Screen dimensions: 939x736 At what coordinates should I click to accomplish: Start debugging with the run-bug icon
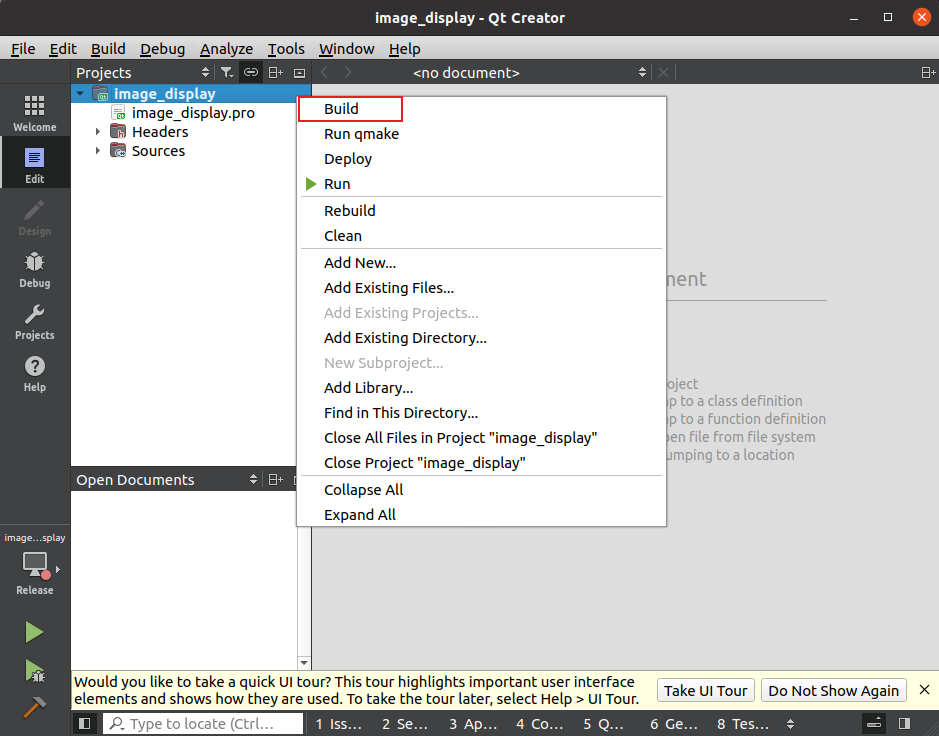pyautogui.click(x=34, y=671)
